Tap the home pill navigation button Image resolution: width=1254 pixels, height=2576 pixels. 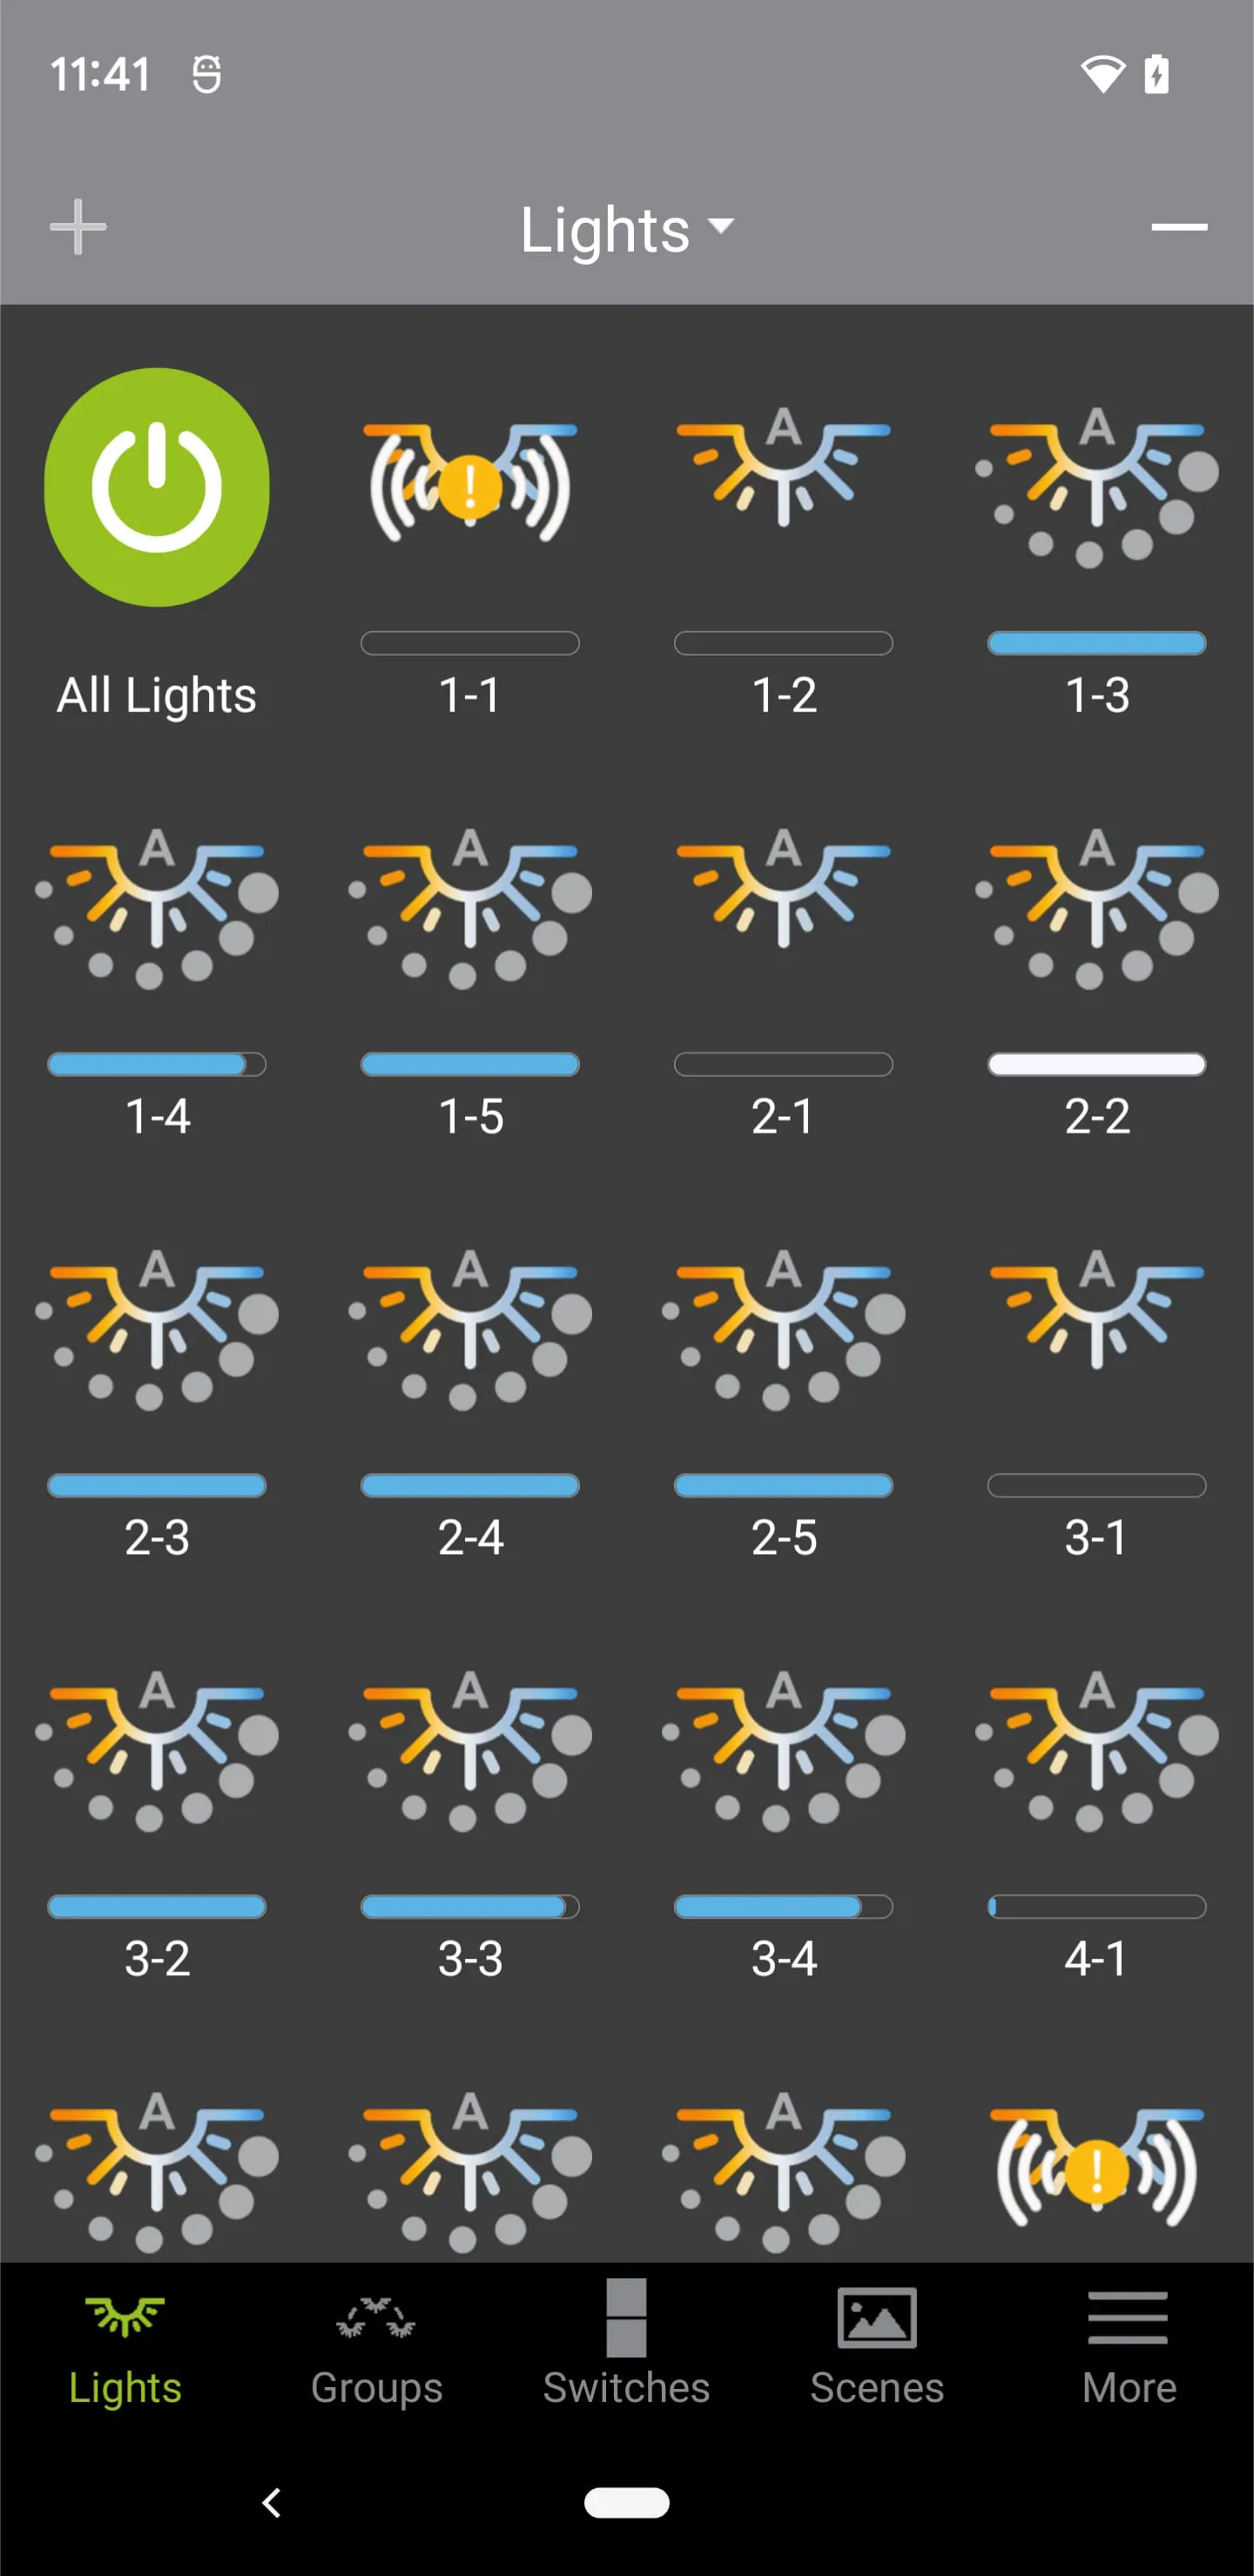(x=626, y=2502)
